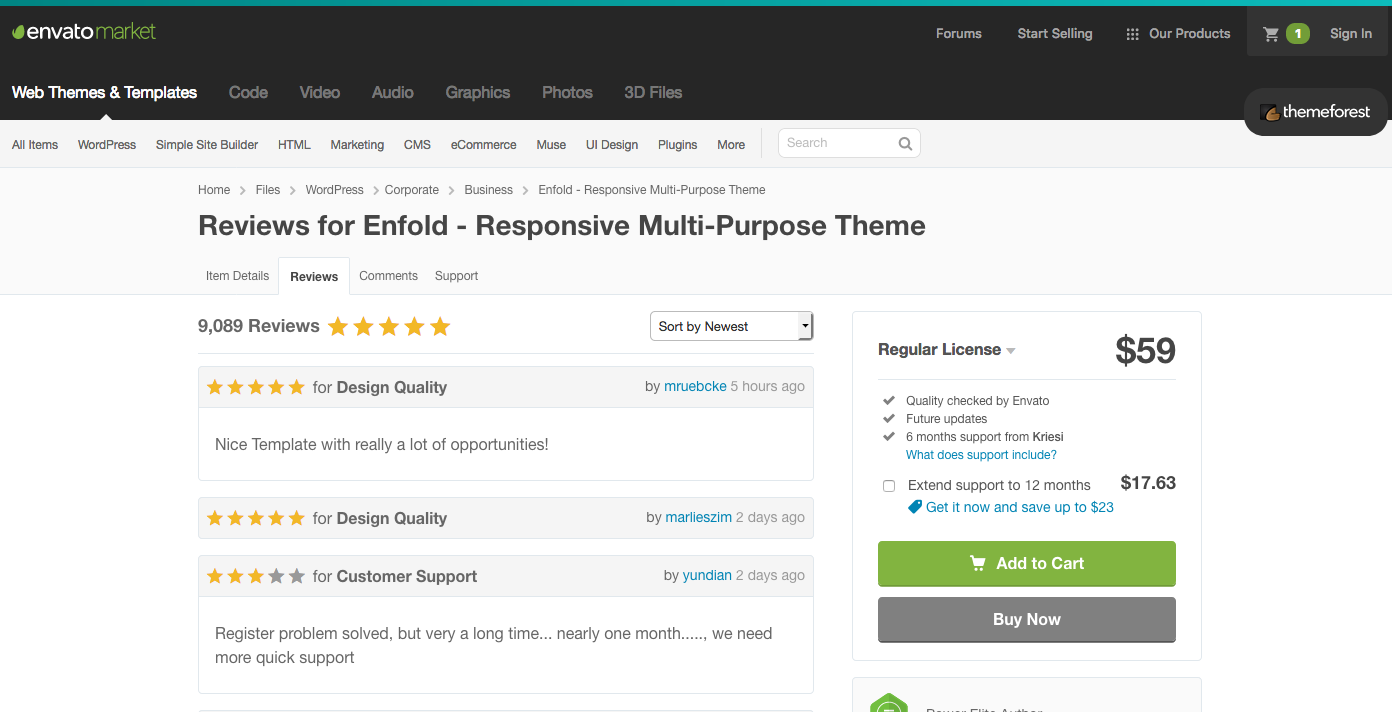The width and height of the screenshot is (1392, 712).
Task: Open the WordPress category in subnavigation
Action: (107, 145)
